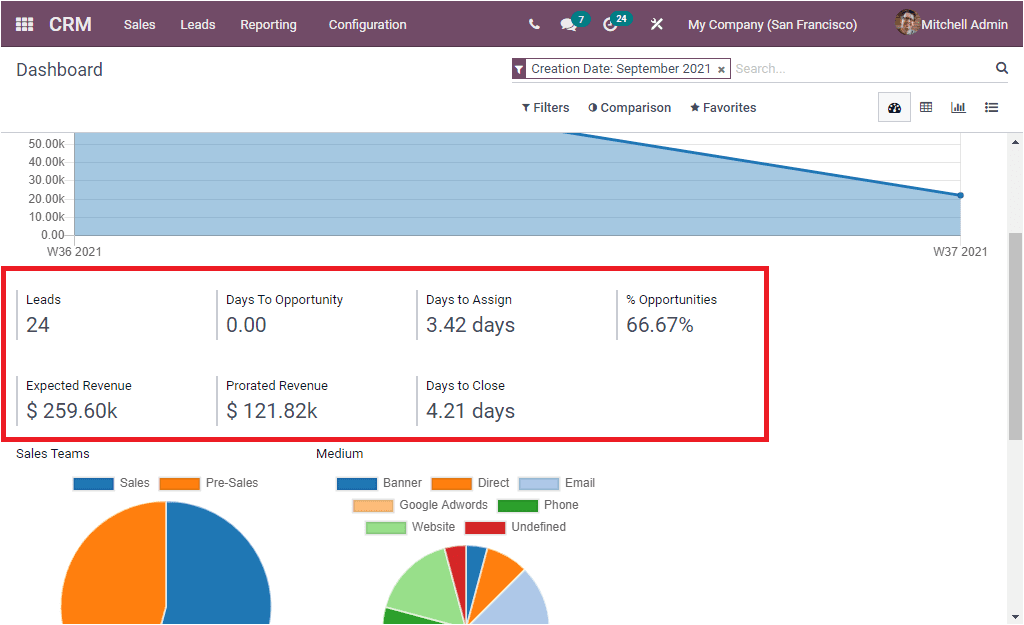Screen dimensions: 1024x625
Task: Select the bar chart view icon
Action: pyautogui.click(x=958, y=107)
